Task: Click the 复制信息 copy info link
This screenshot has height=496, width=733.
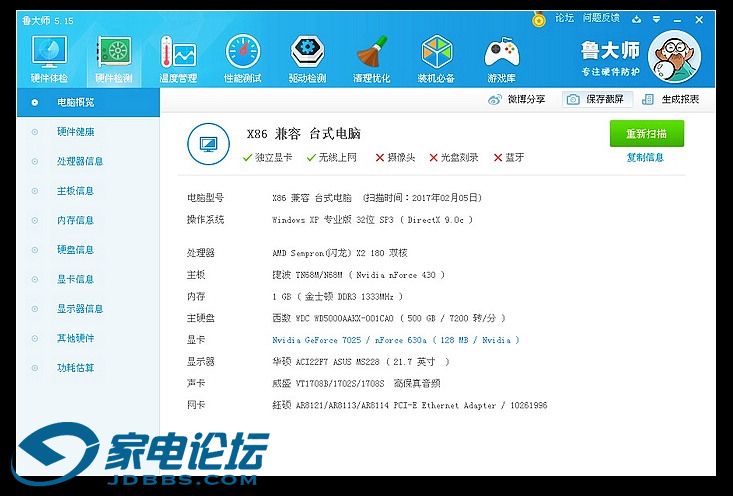Action: (645, 158)
